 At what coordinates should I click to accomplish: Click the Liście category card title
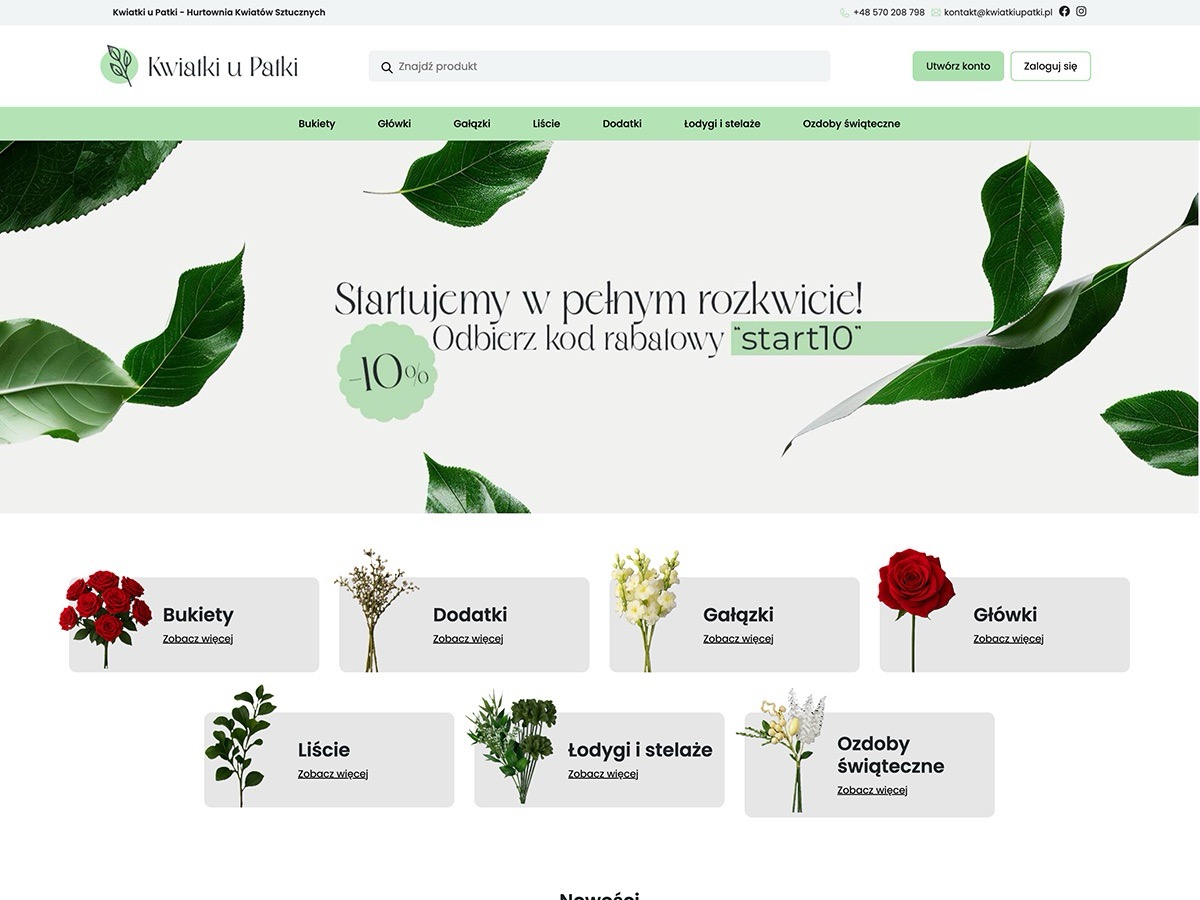(324, 750)
